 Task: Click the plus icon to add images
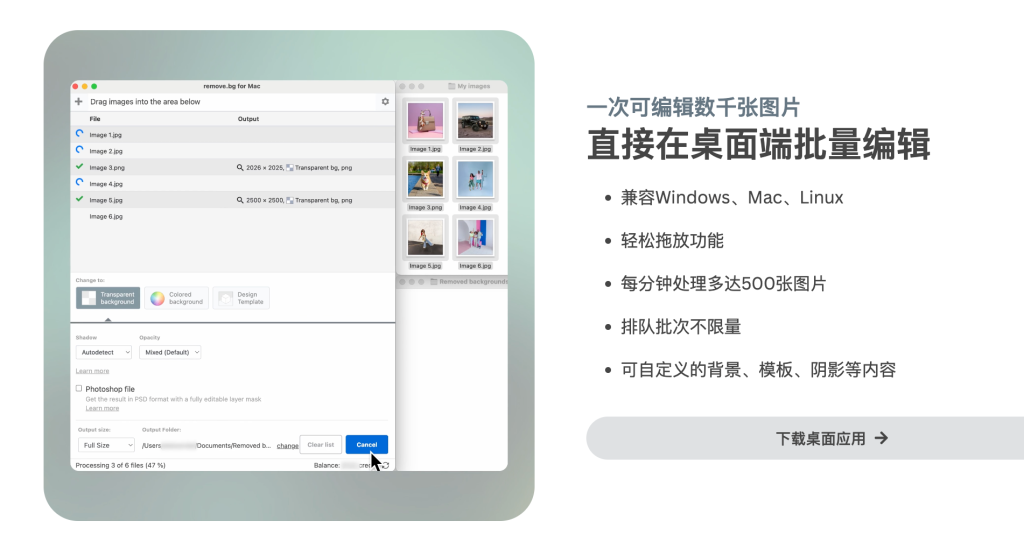pyautogui.click(x=78, y=102)
